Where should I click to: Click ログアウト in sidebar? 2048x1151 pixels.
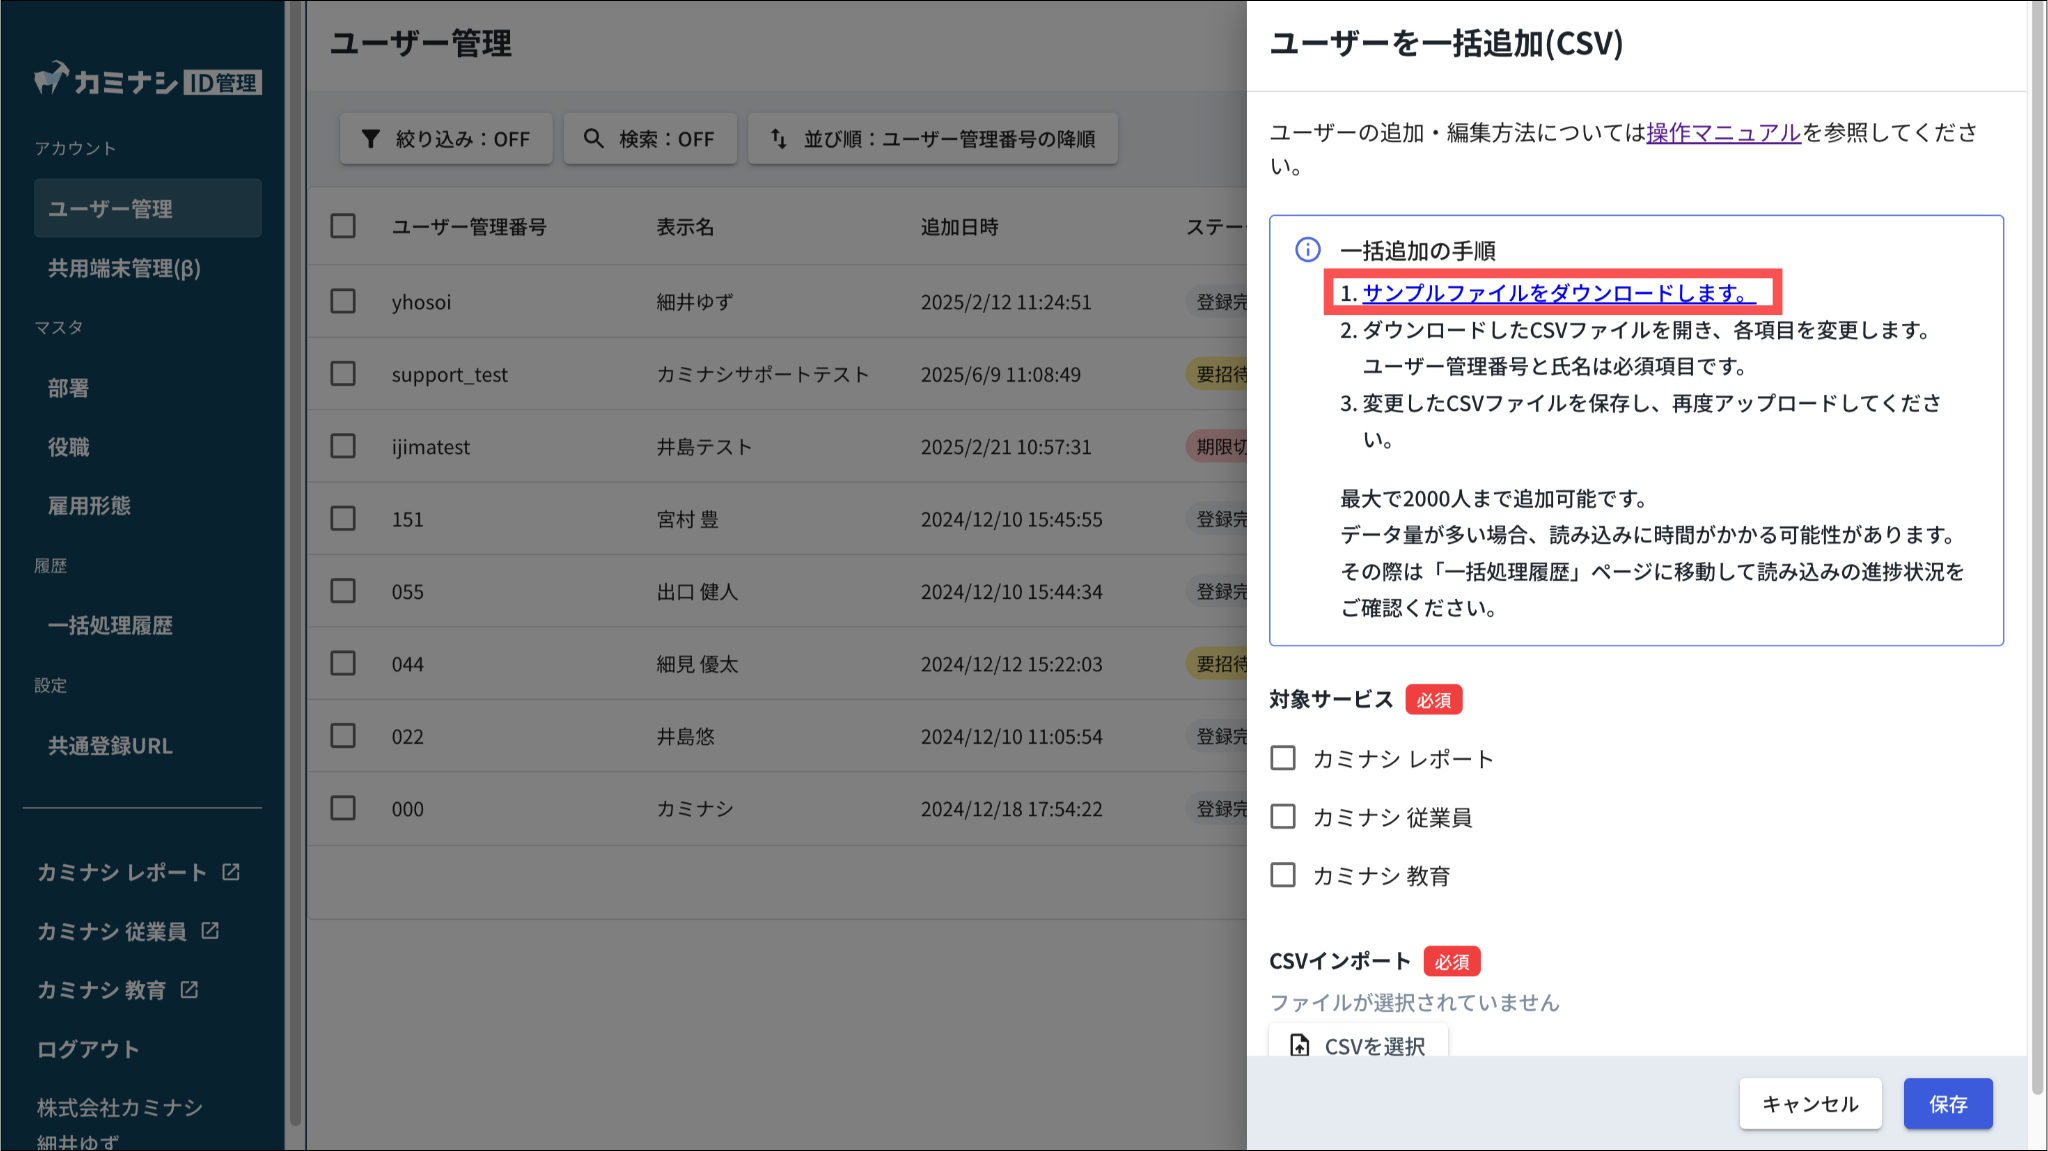(88, 1049)
